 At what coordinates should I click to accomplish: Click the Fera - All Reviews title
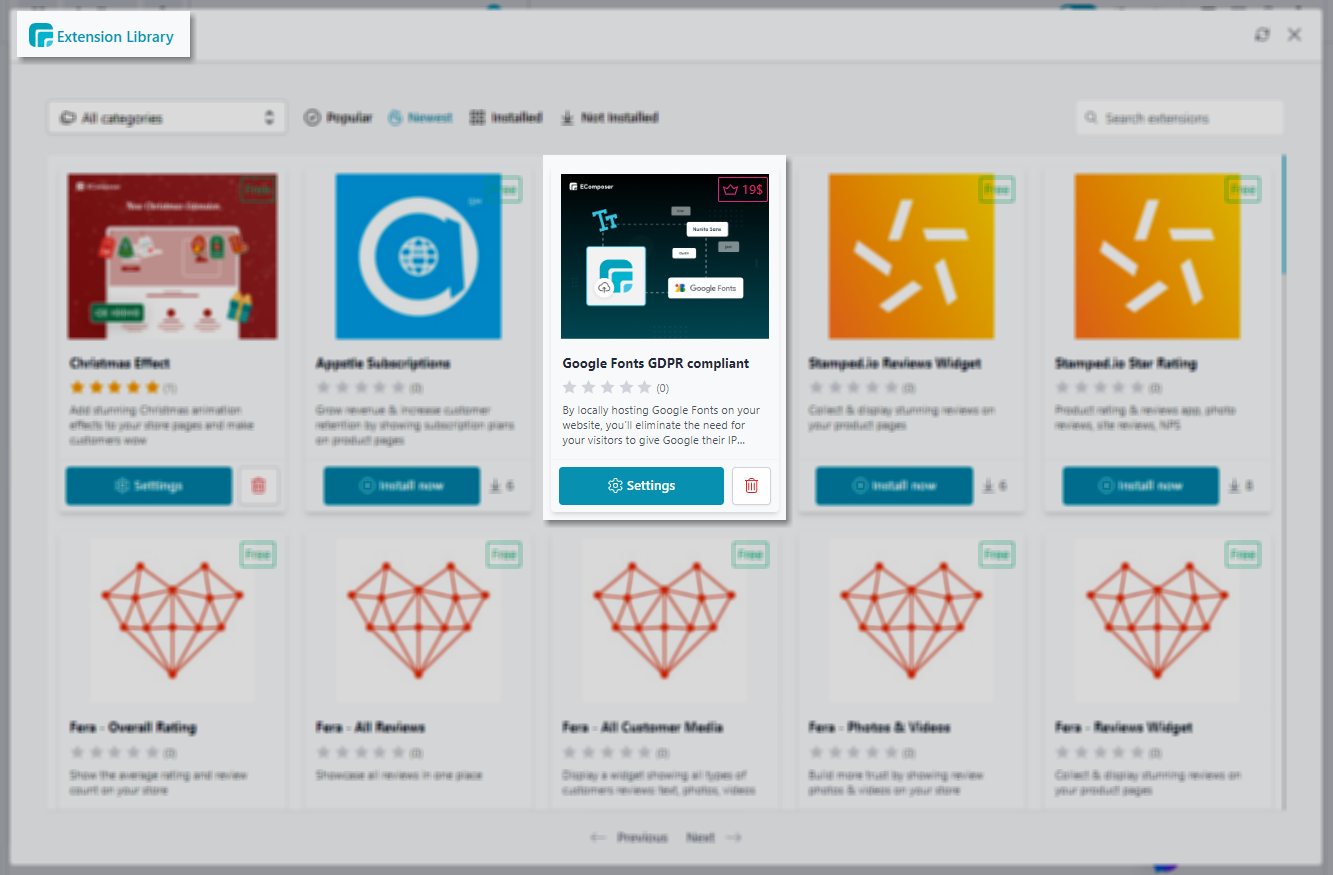371,727
